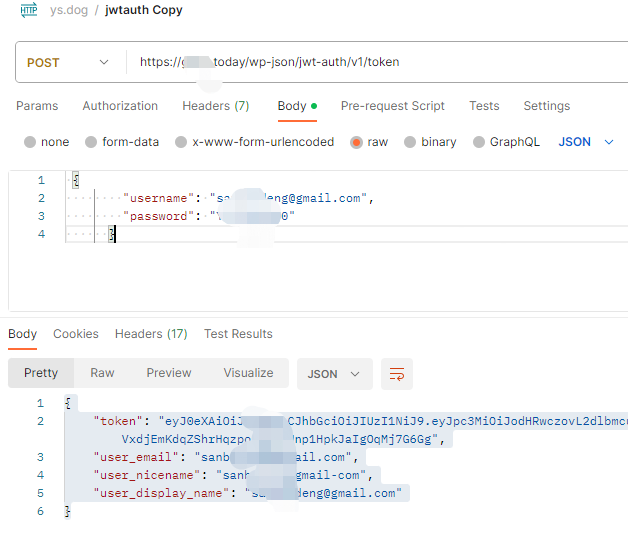The image size is (628, 542).
Task: Open the Pre-request Script tab
Action: click(392, 106)
